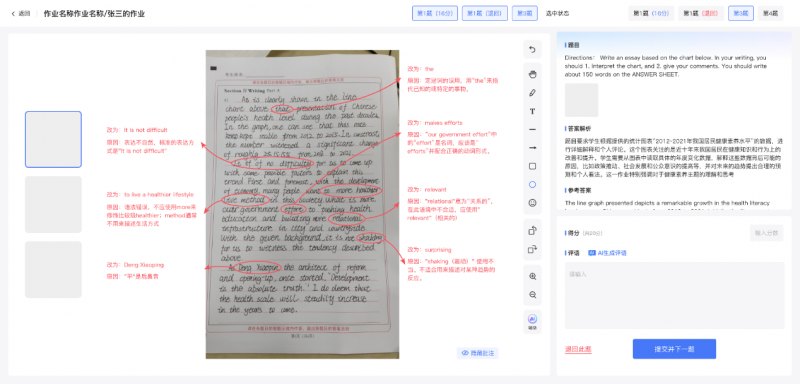800x384 pixels.
Task: Click the 返回 back arrow
Action: [x=21, y=14]
